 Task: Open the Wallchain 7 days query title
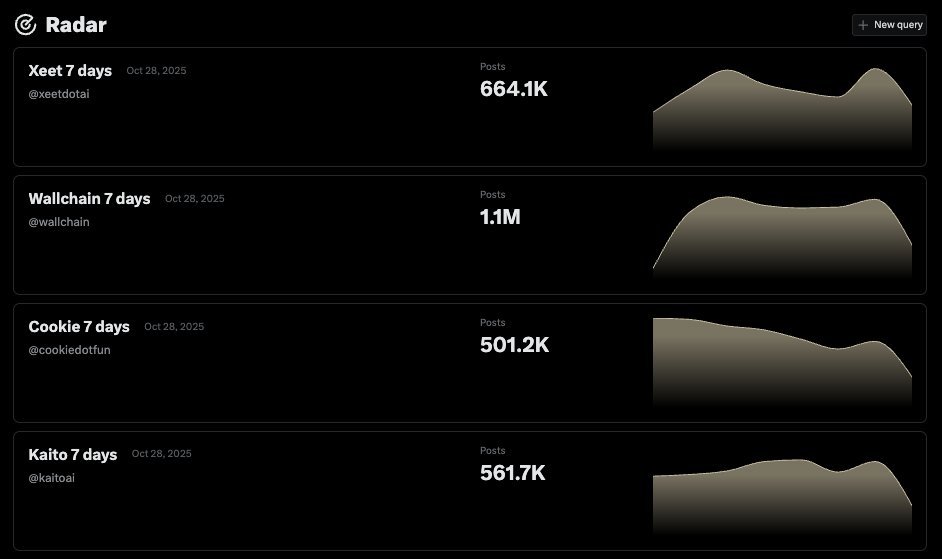(89, 199)
